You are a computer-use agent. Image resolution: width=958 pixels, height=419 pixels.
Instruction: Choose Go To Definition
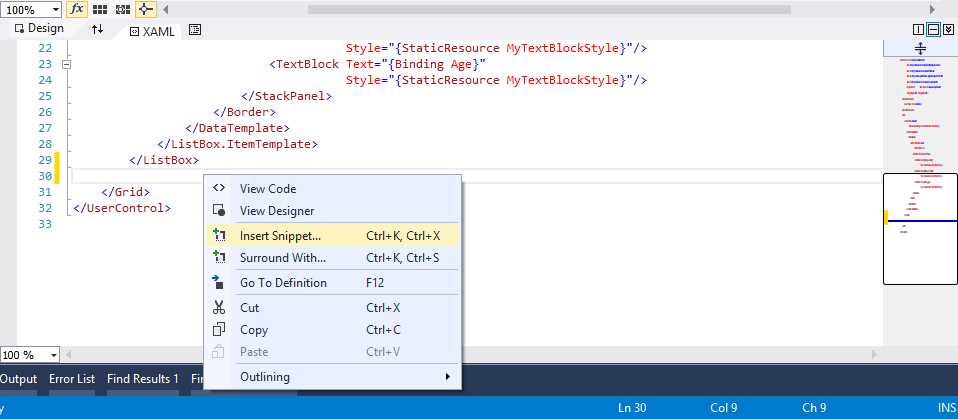(x=332, y=283)
